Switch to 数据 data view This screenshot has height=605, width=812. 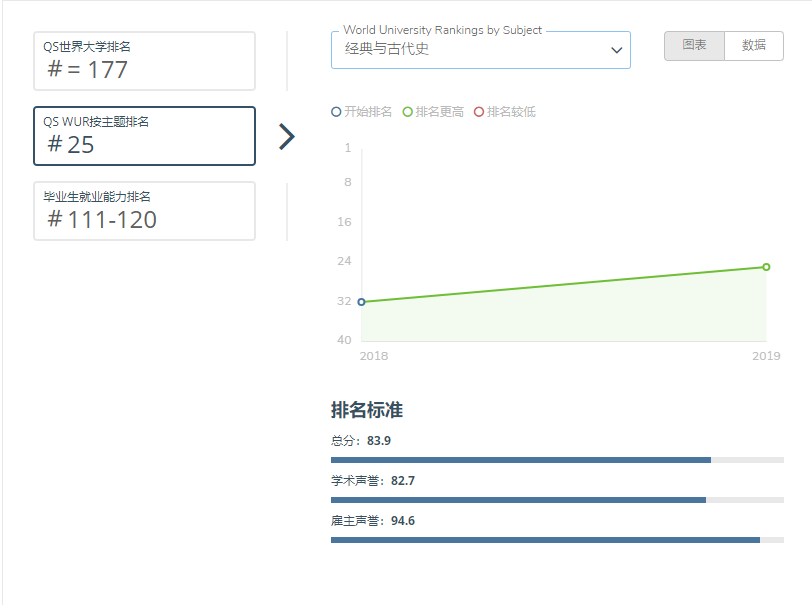[x=754, y=46]
